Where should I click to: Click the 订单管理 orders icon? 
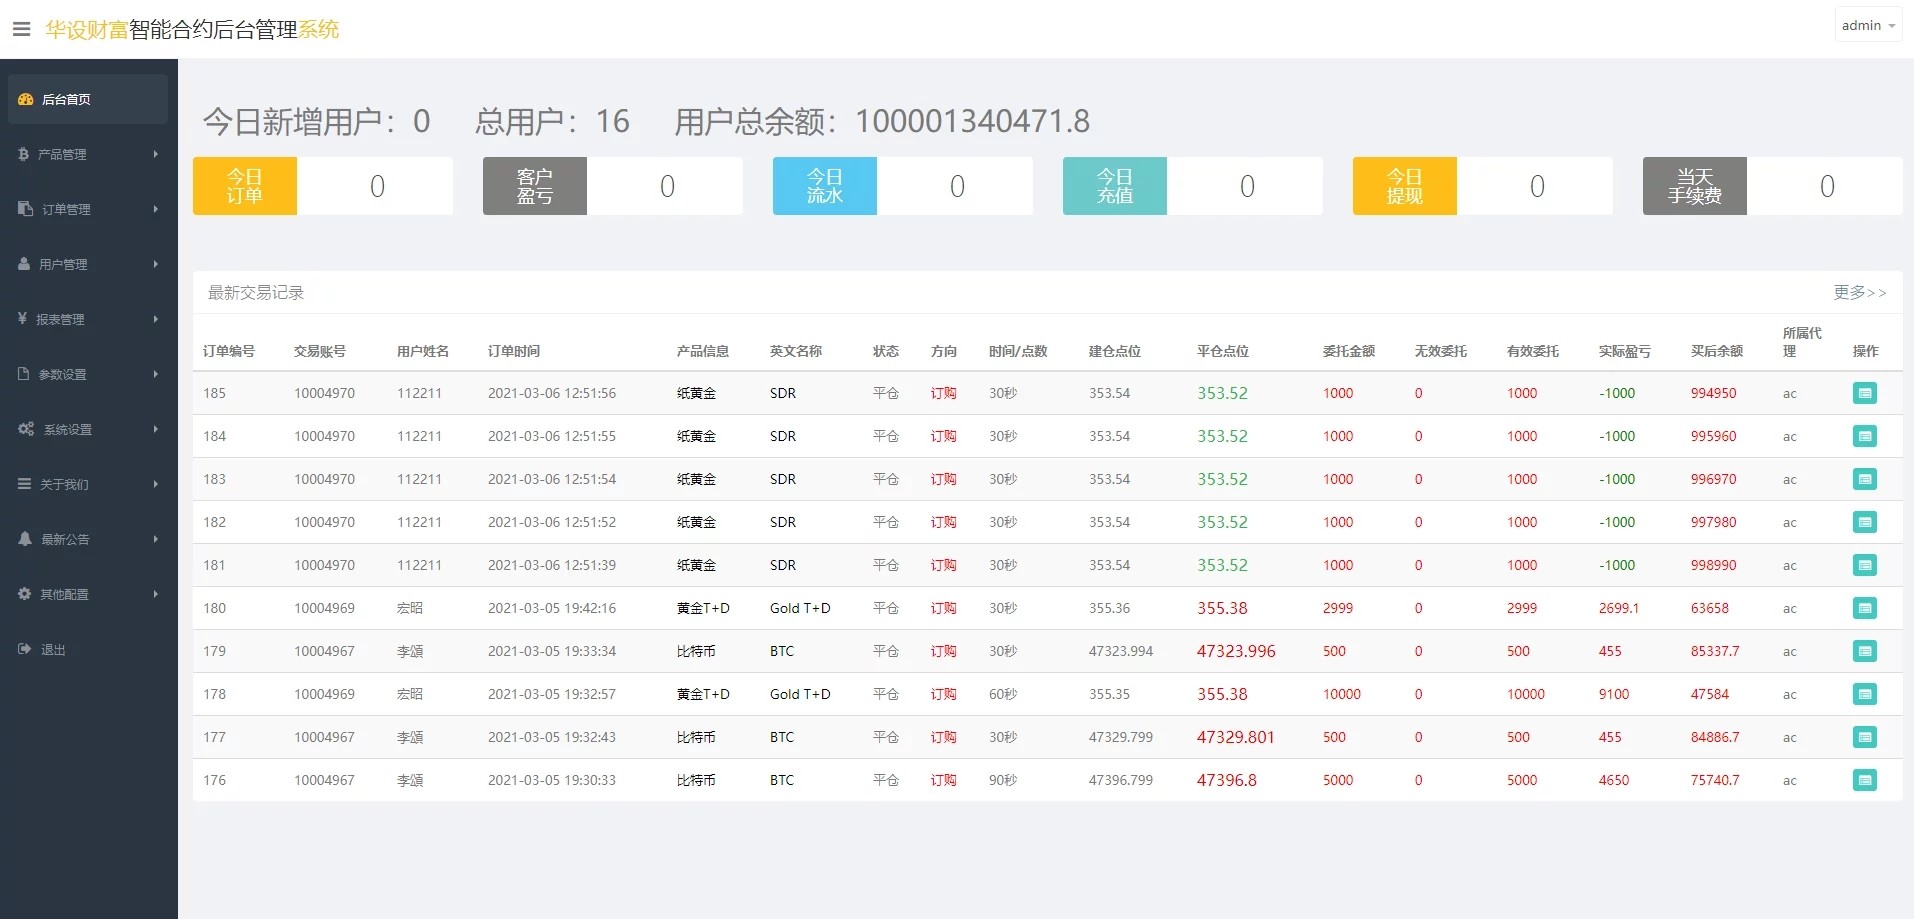point(23,209)
